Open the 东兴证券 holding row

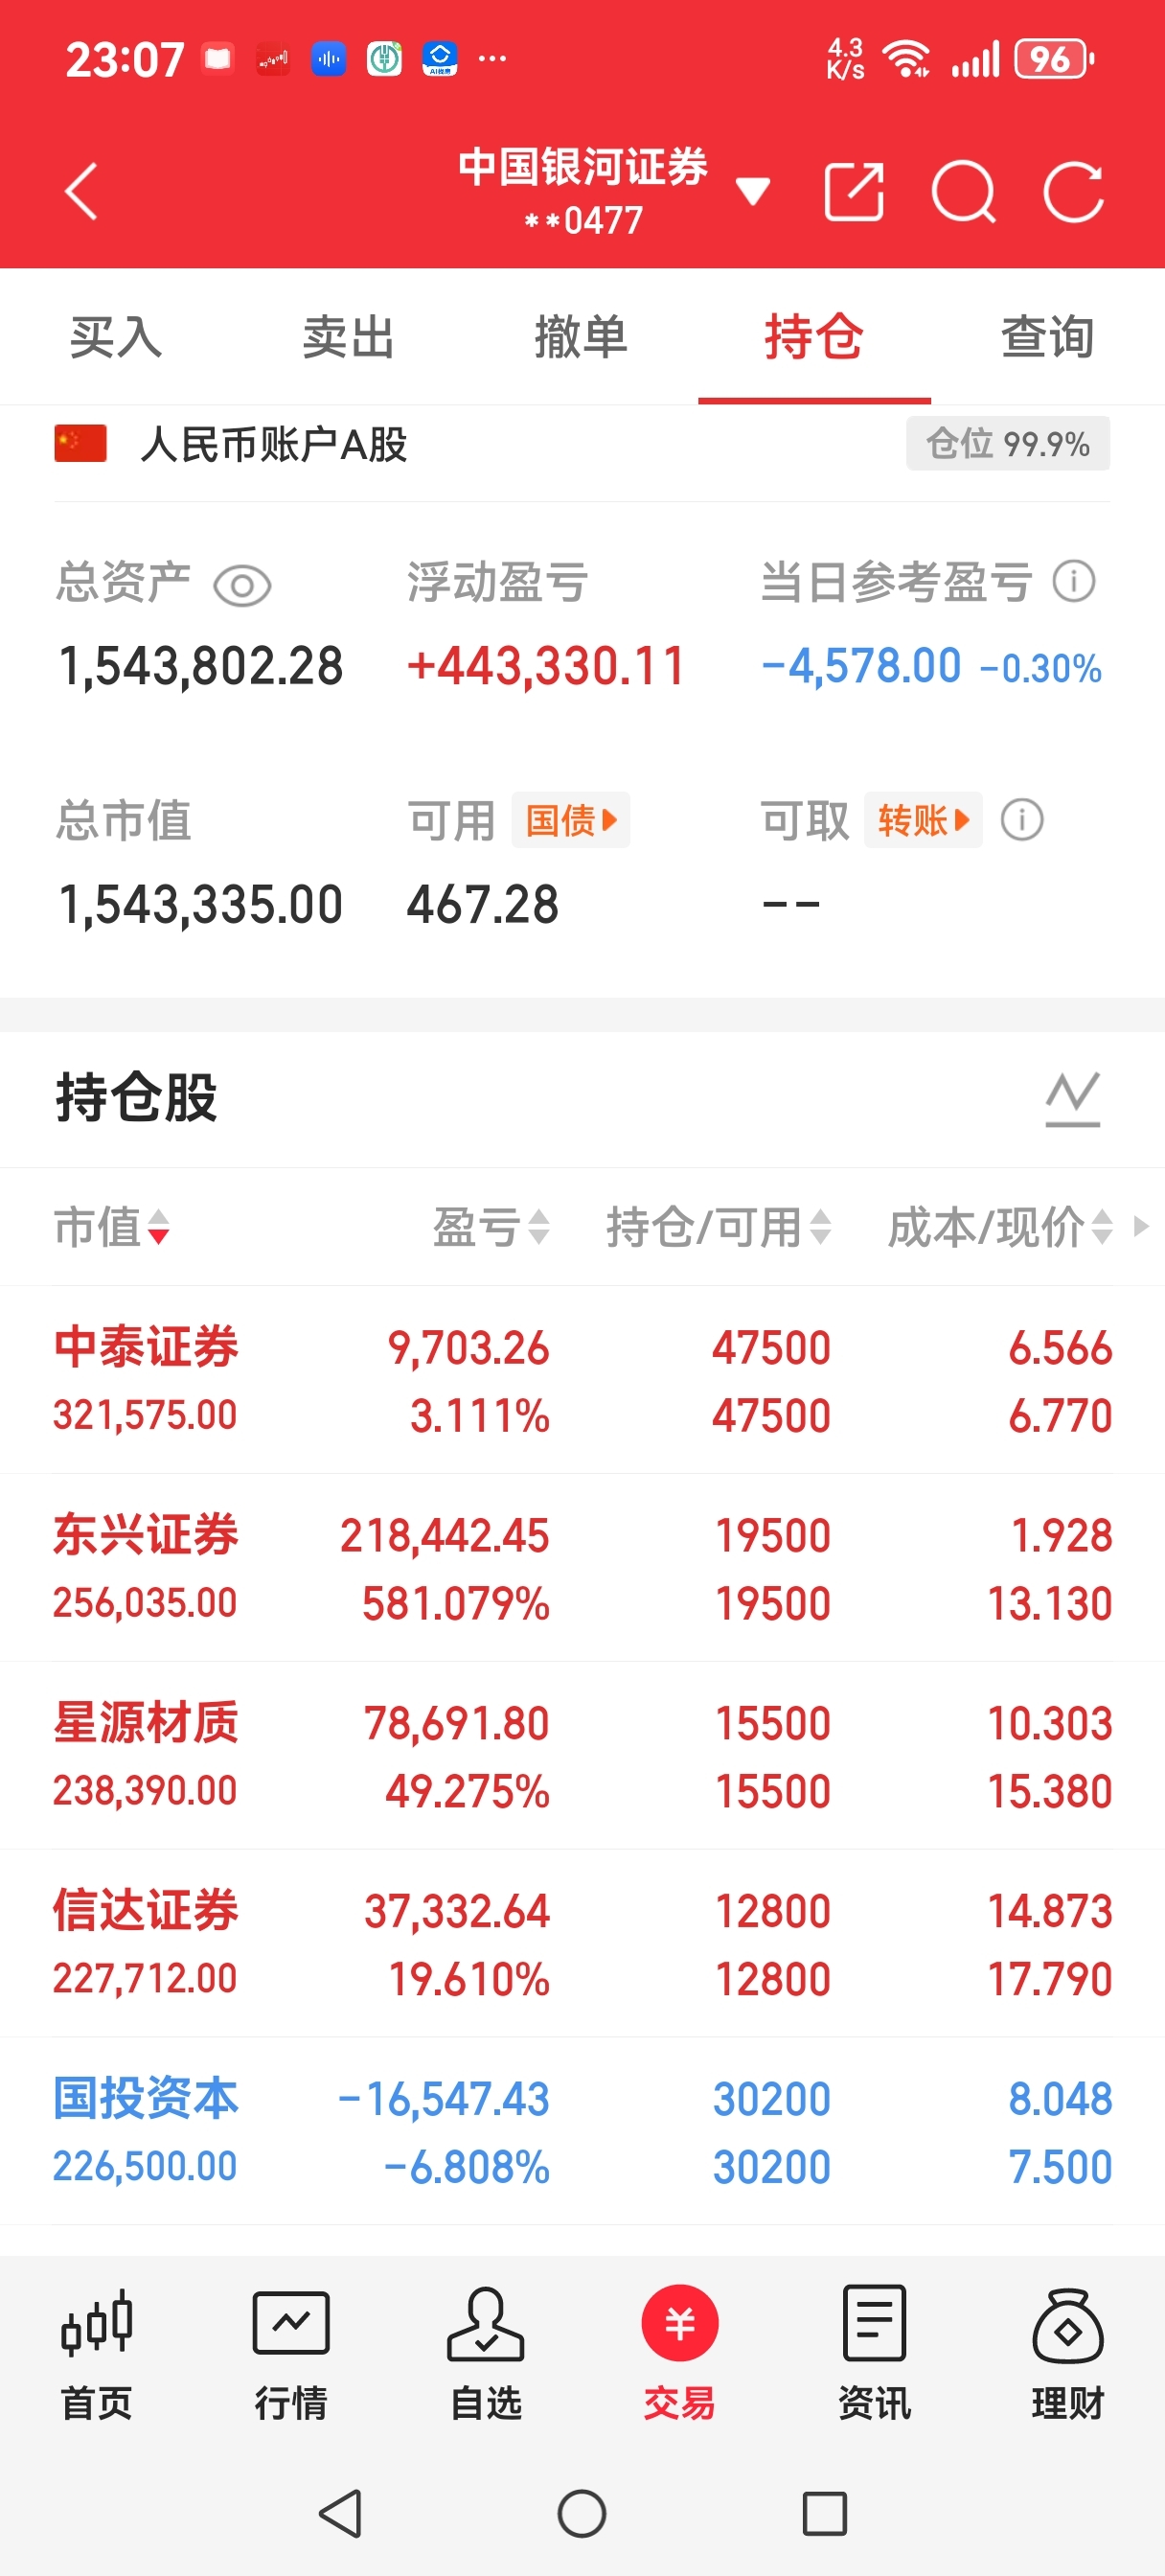pos(582,1567)
